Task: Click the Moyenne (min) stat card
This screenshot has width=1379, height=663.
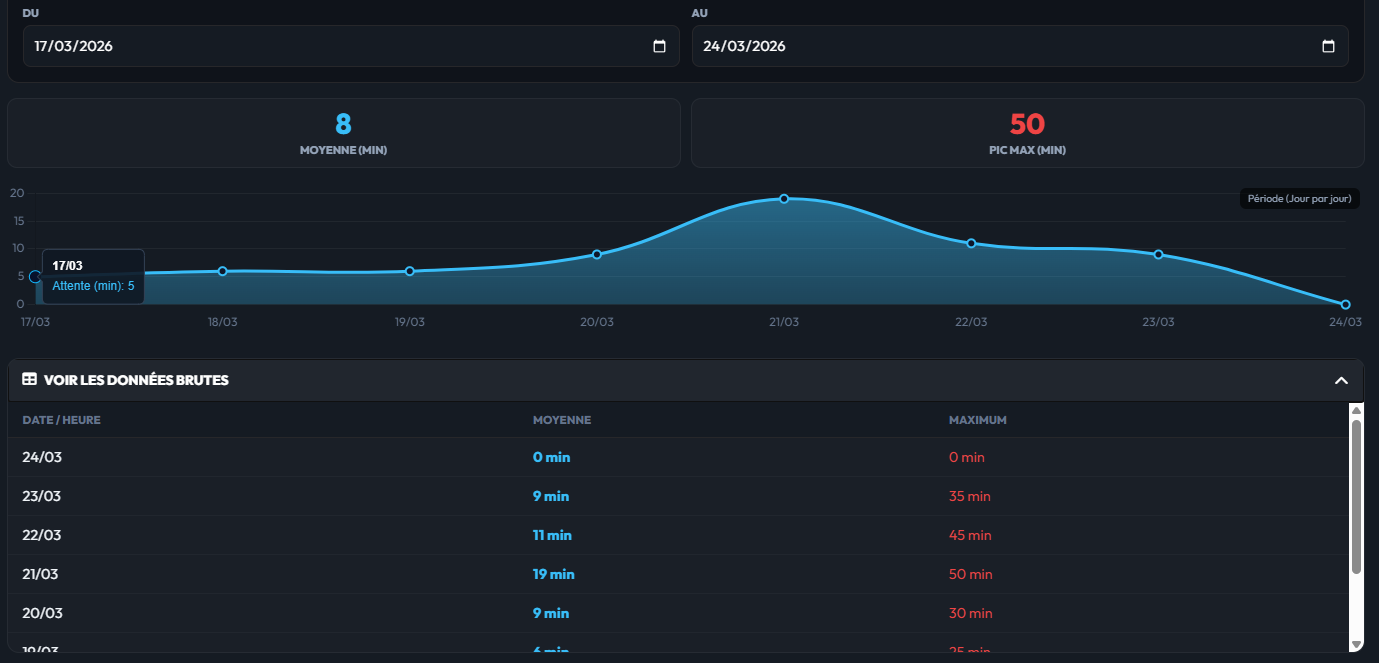Action: [343, 133]
